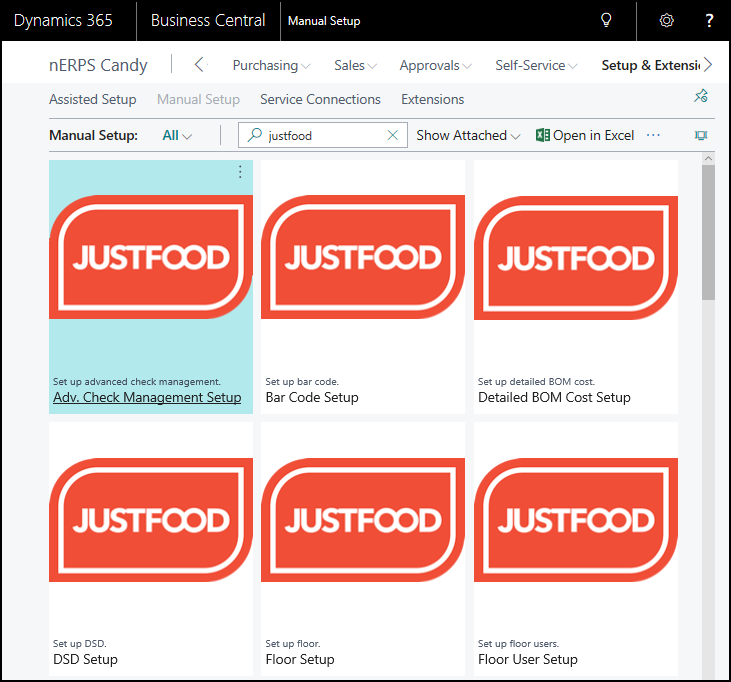Viewport: 731px width, 682px height.
Task: Open the Show Attached dropdown
Action: point(468,135)
